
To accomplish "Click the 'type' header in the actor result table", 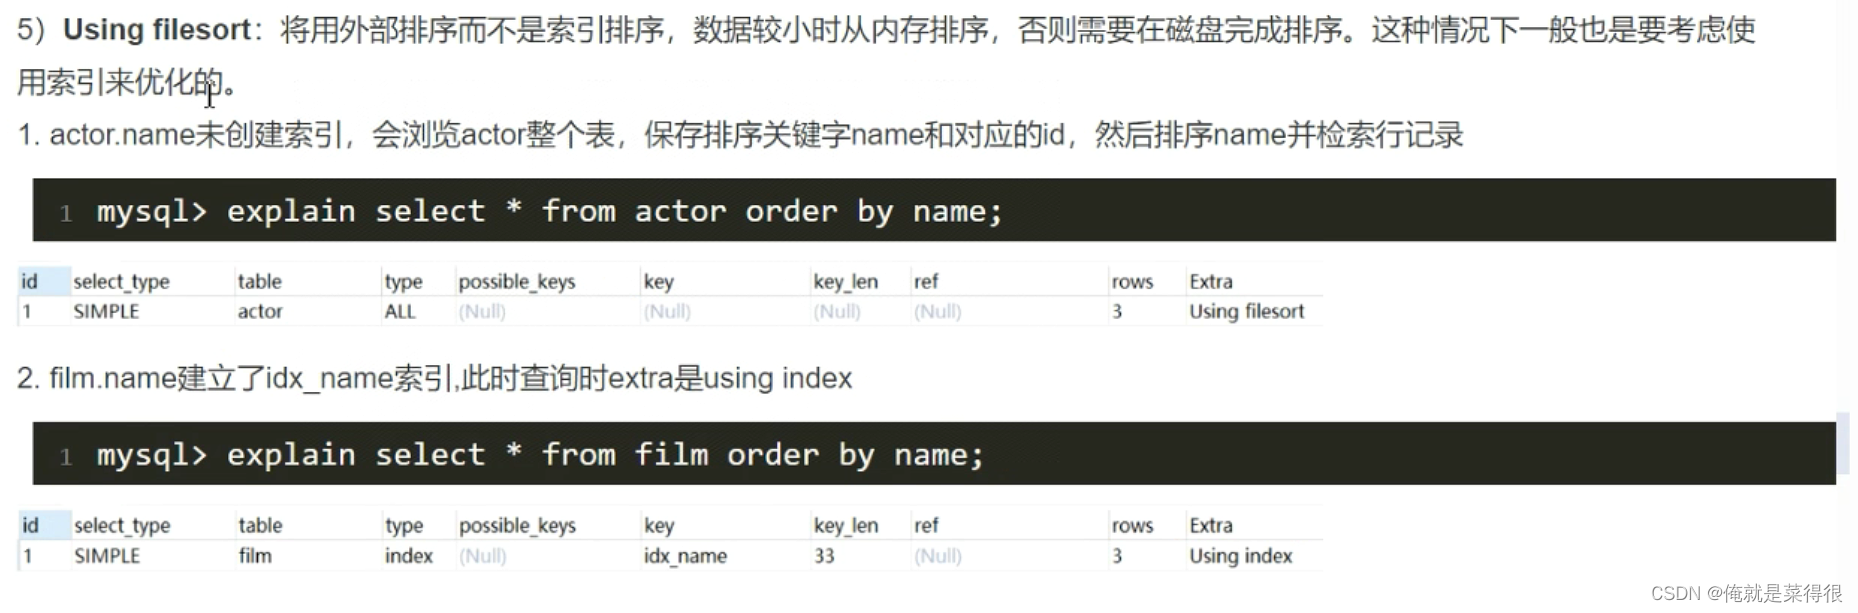I will (x=403, y=283).
